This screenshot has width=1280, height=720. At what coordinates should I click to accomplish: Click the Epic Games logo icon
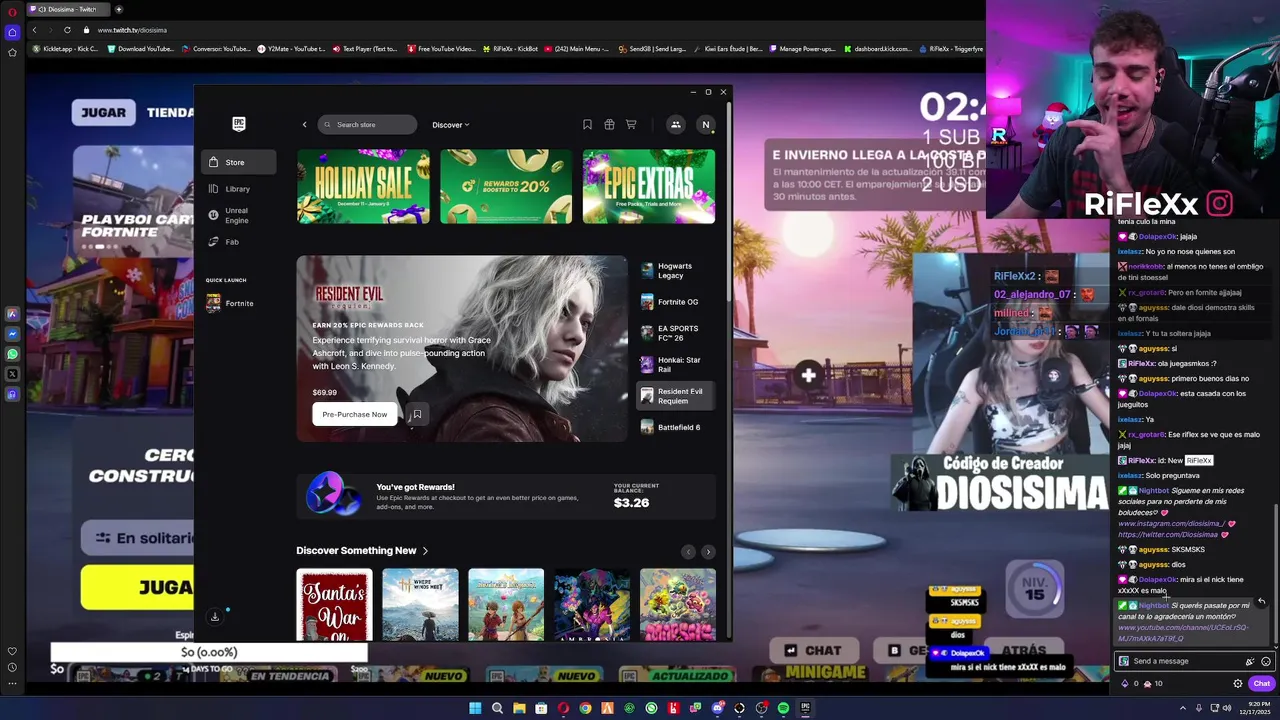[x=239, y=124]
